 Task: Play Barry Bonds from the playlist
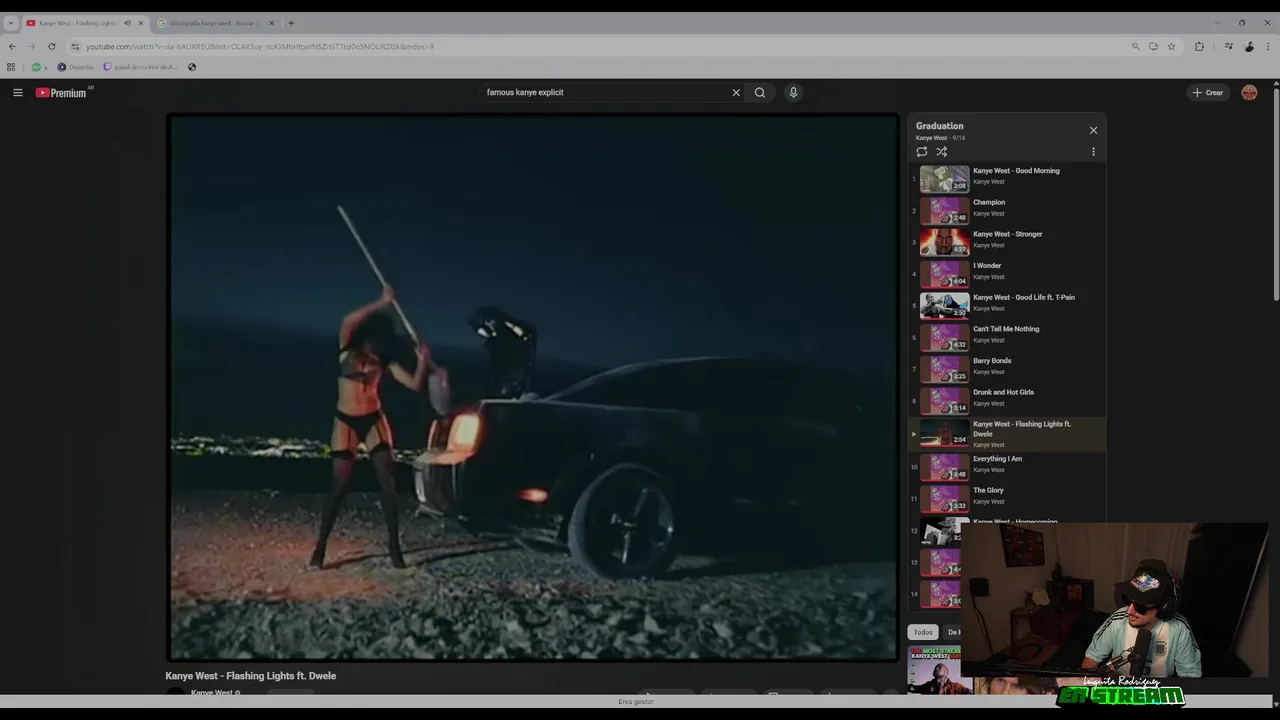1007,368
